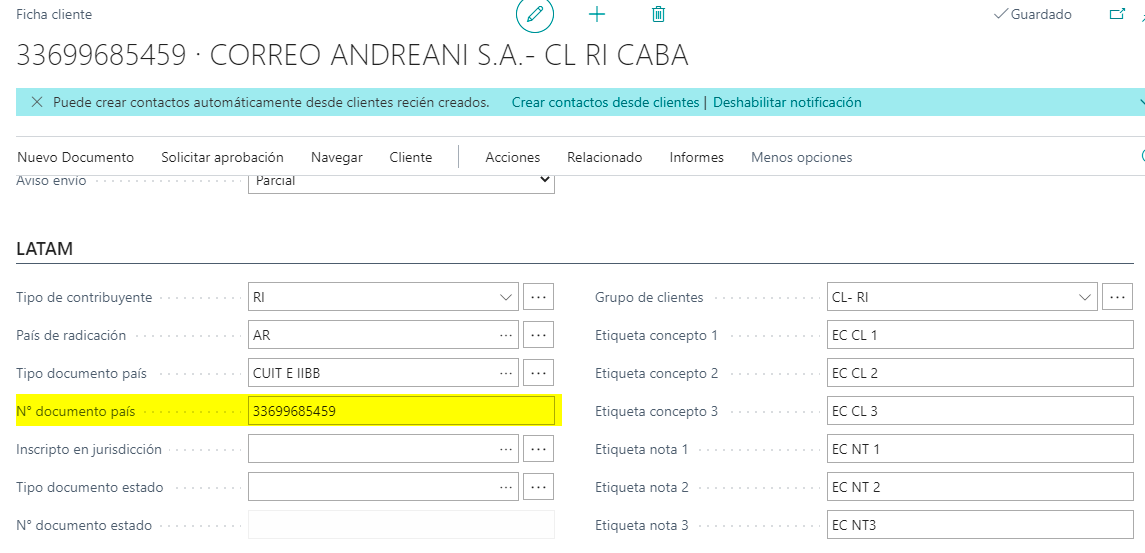Open page in new window icon
Viewport: 1145px width, 553px height.
1117,14
